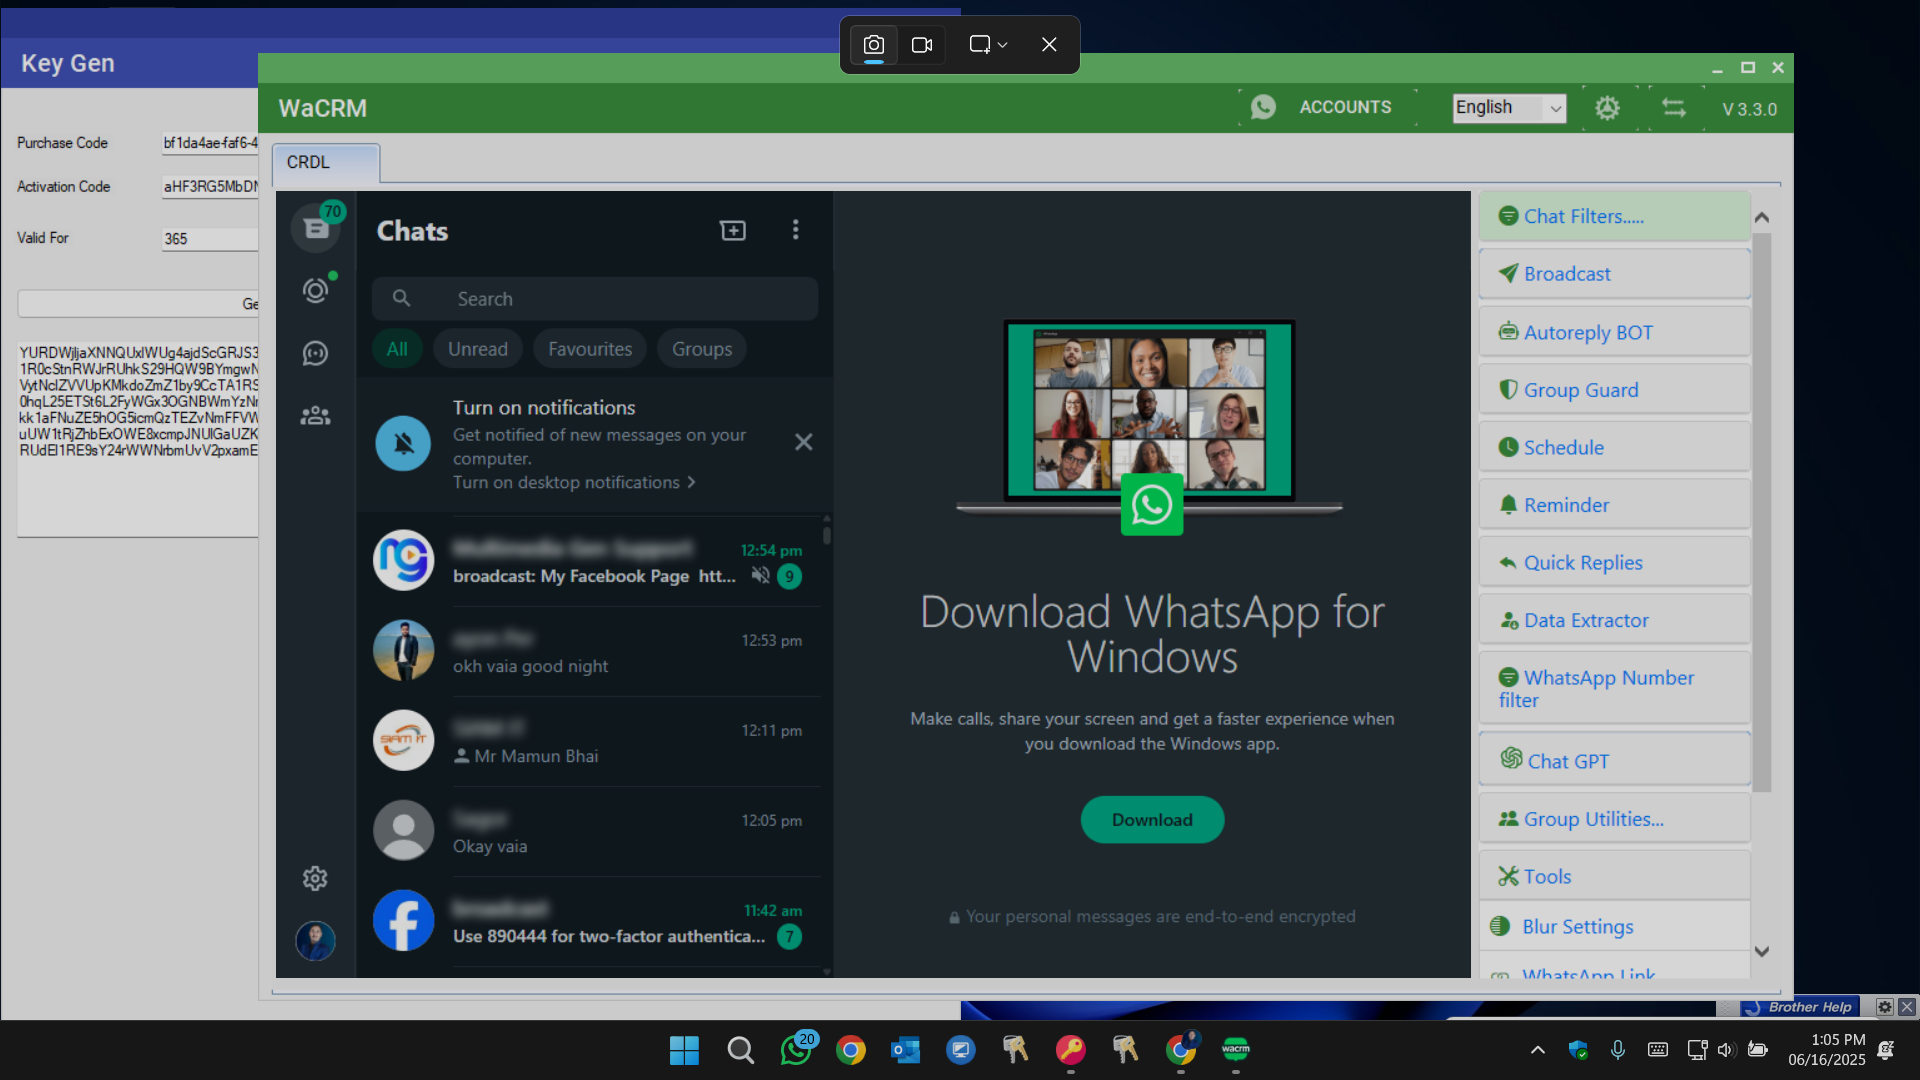The image size is (1920, 1080).
Task: Open Autoreply BOT tool
Action: pyautogui.click(x=1614, y=332)
